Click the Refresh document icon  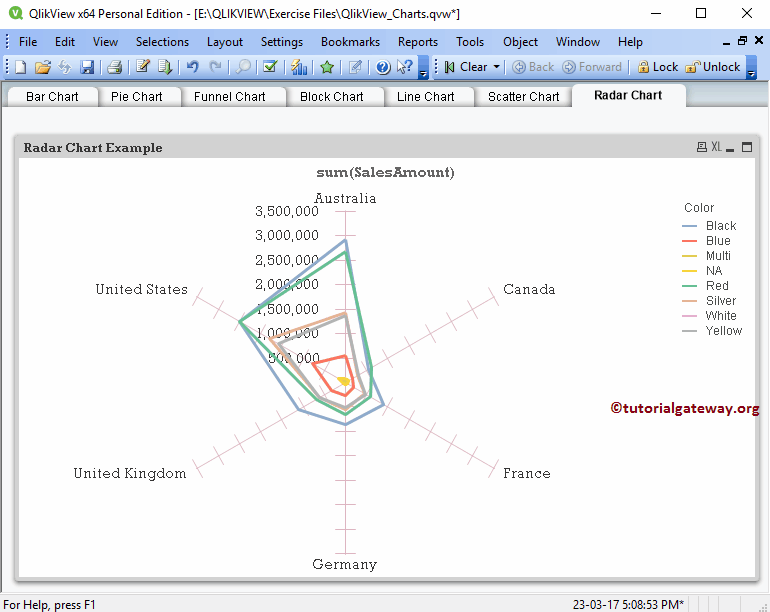65,67
